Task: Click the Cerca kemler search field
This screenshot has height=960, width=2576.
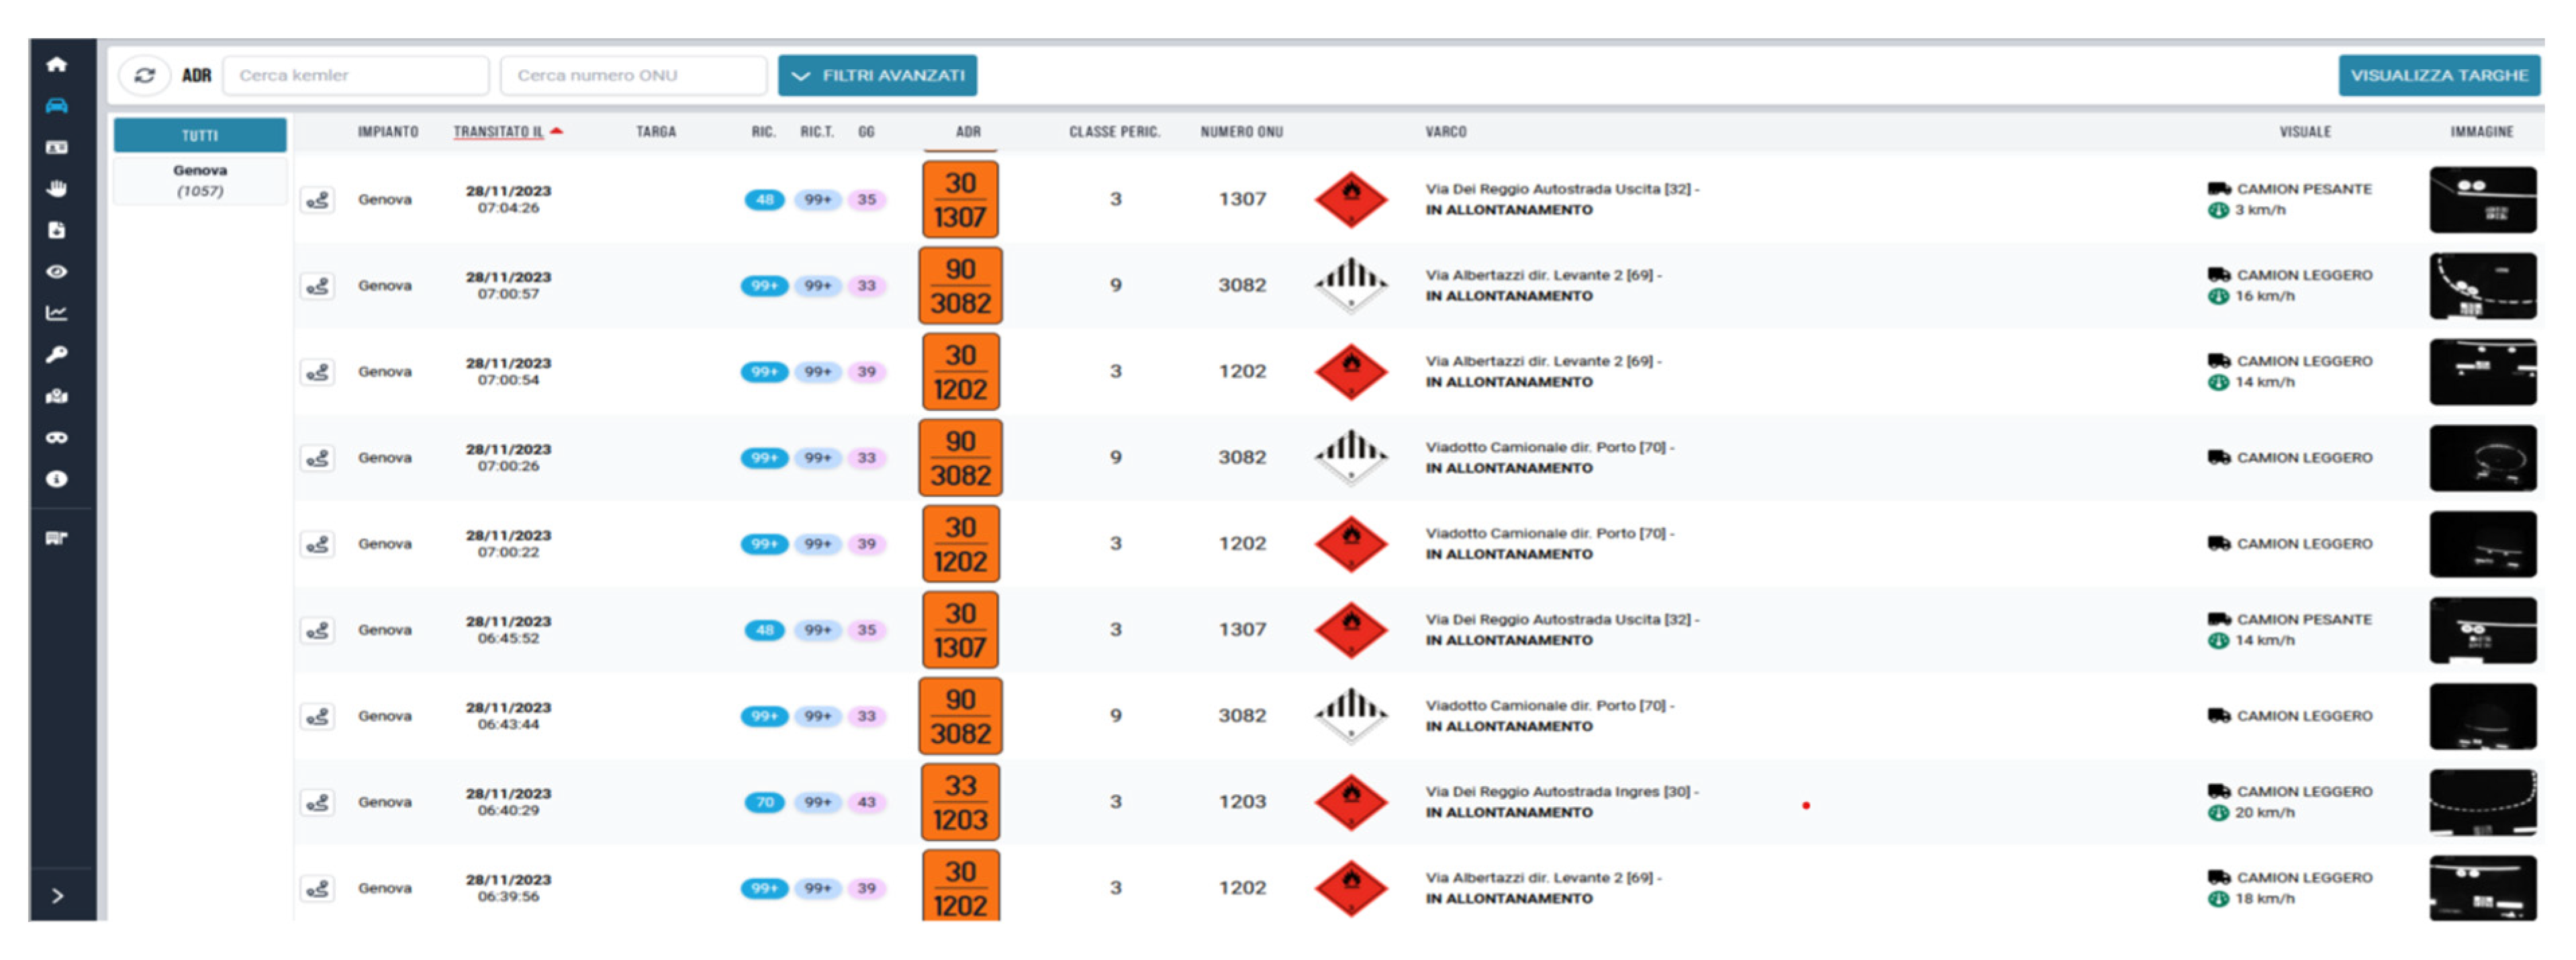Action: (356, 76)
